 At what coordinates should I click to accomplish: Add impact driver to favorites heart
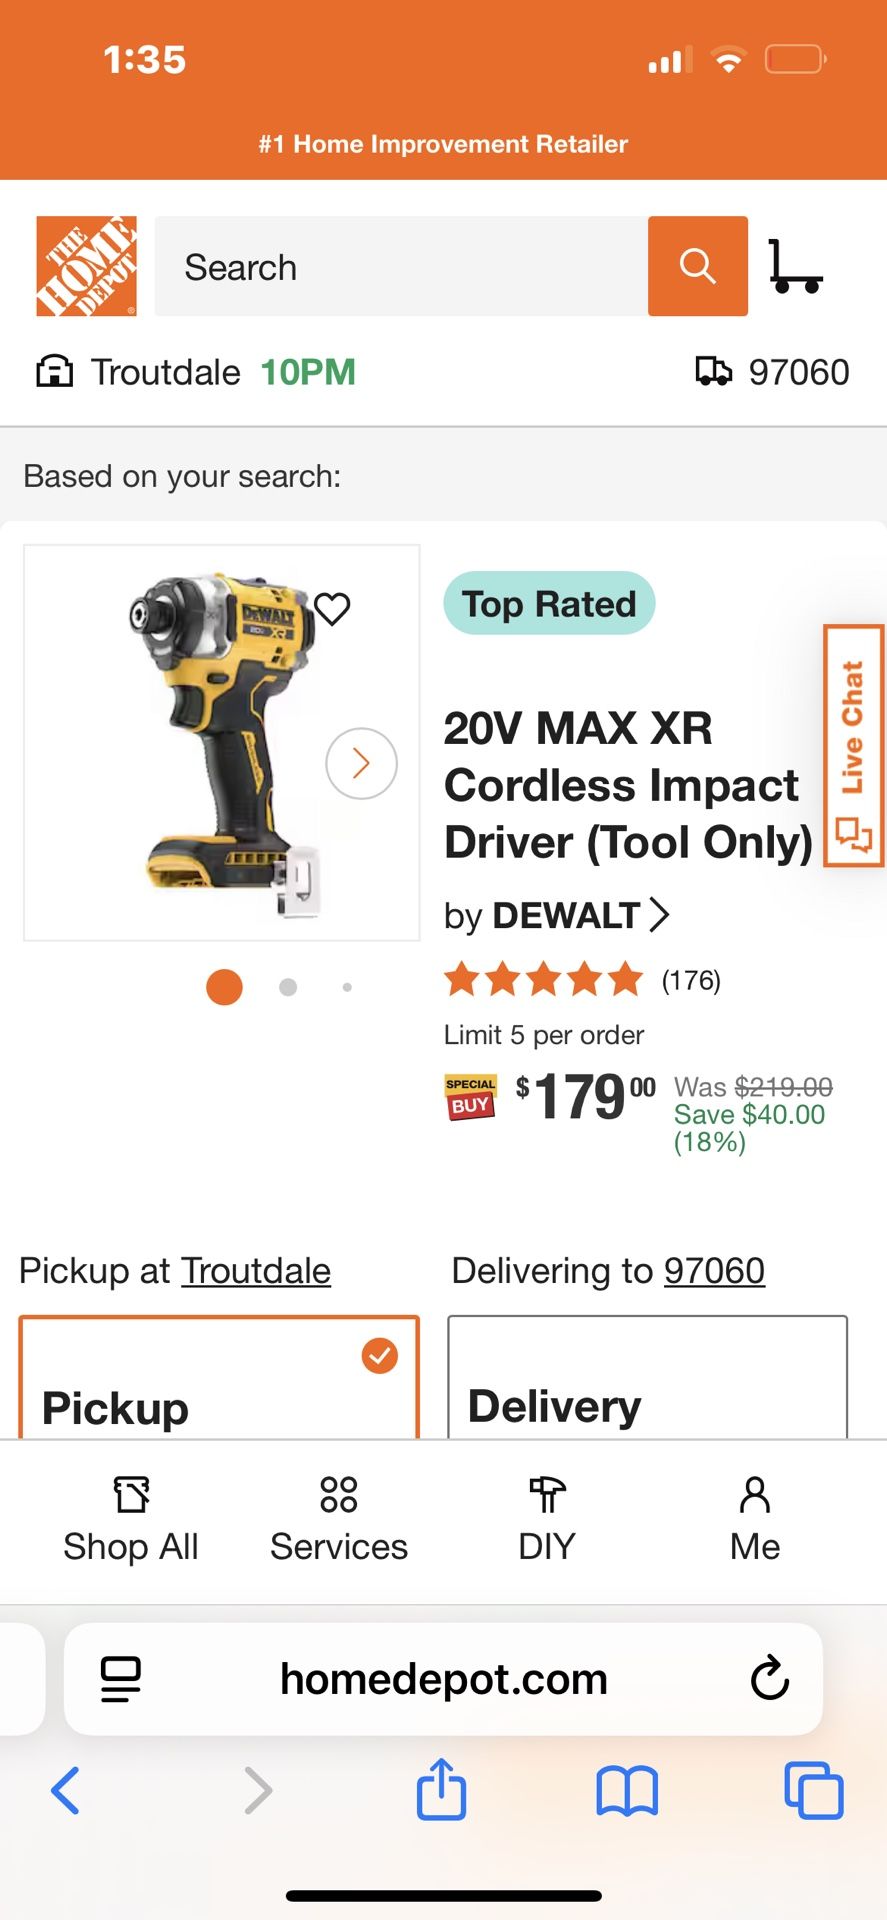(332, 608)
